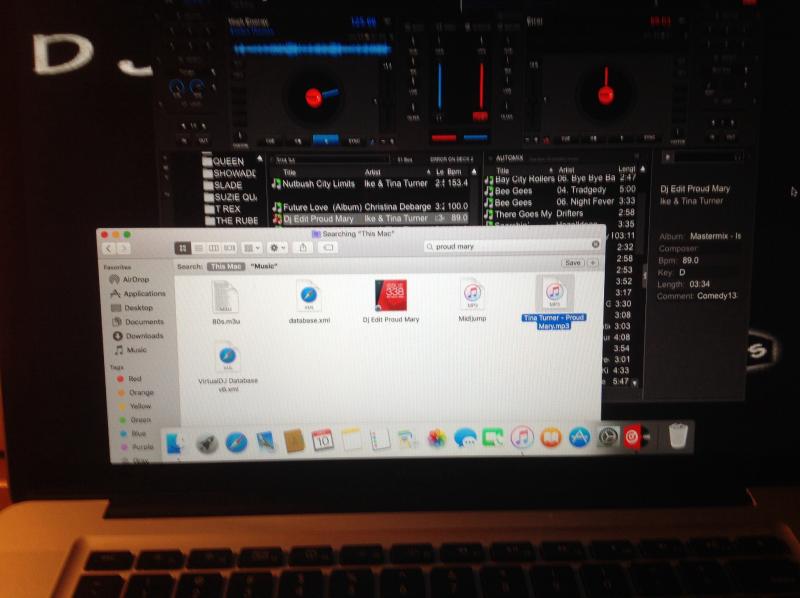
Task: Select the Dj Edit Proud Mary file
Action: (391, 301)
